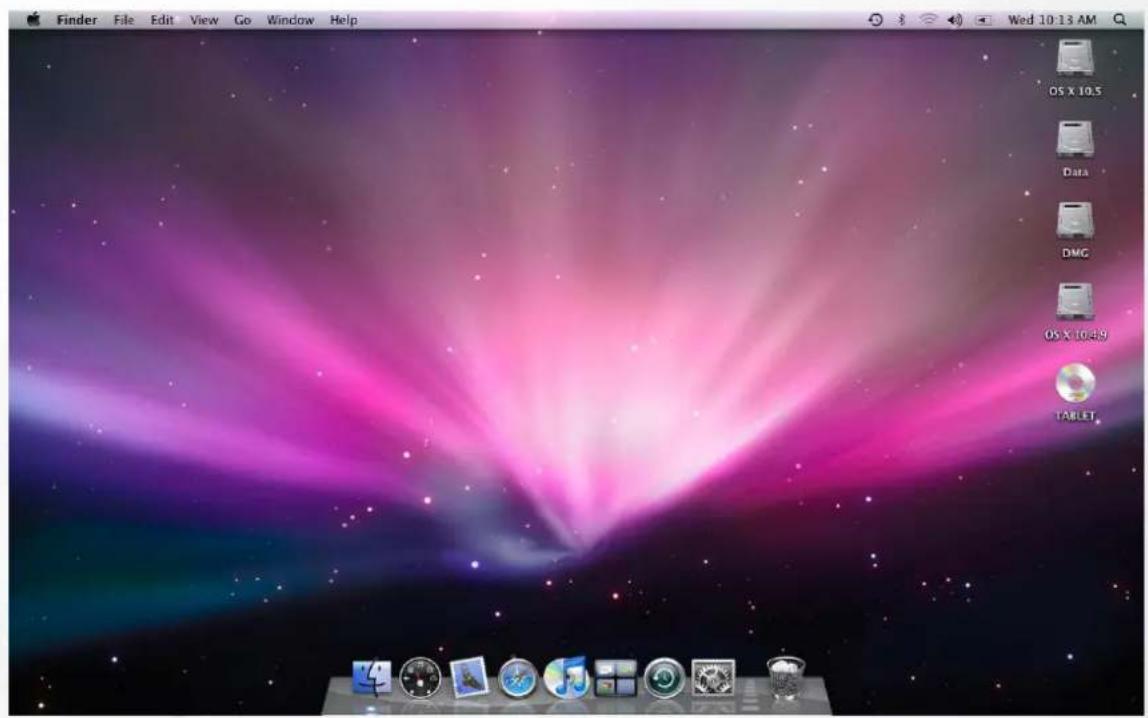Select the OS X 10.4.9 drive icon
This screenshot has height=718, width=1148.
click(x=1075, y=302)
